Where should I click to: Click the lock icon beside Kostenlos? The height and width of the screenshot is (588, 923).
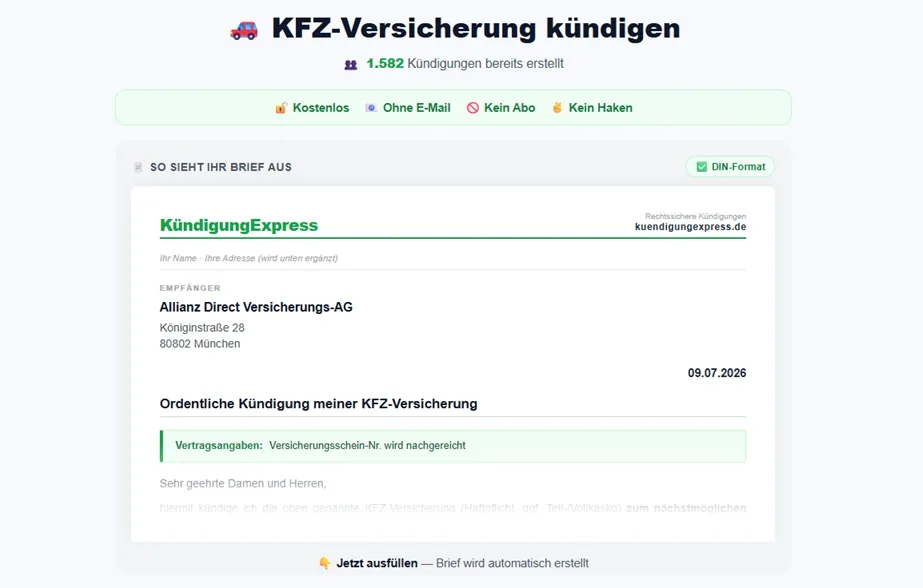[x=281, y=108]
